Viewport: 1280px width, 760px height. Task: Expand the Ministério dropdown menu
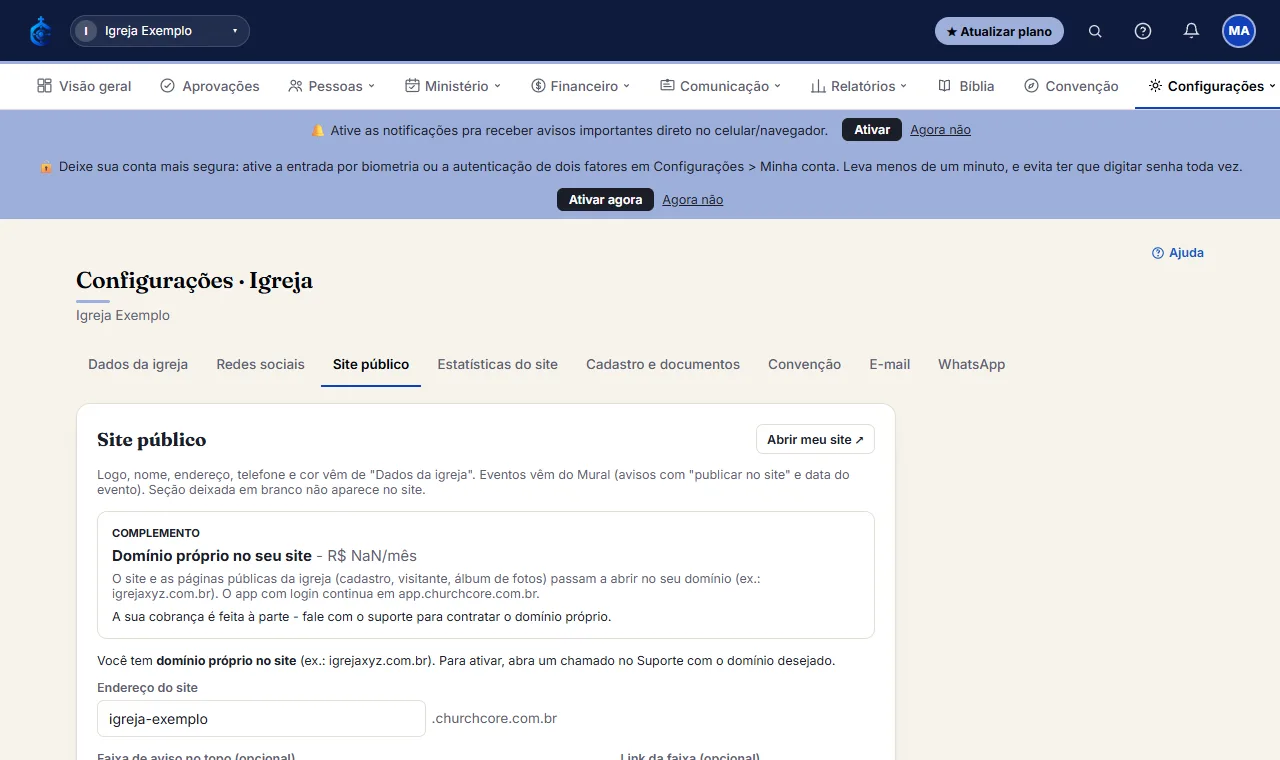pos(453,86)
